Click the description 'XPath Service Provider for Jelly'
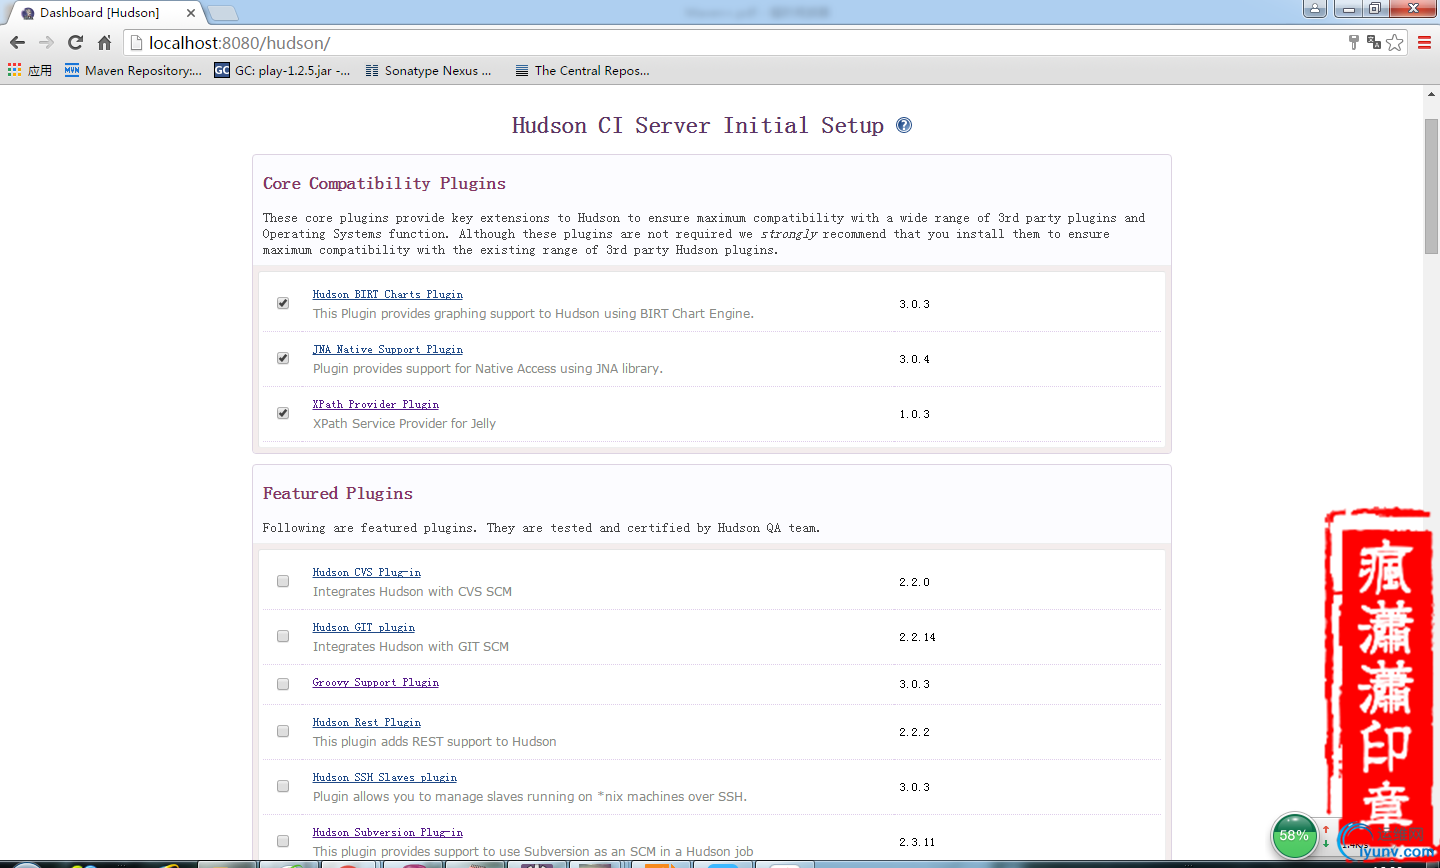1440x868 pixels. (x=404, y=424)
